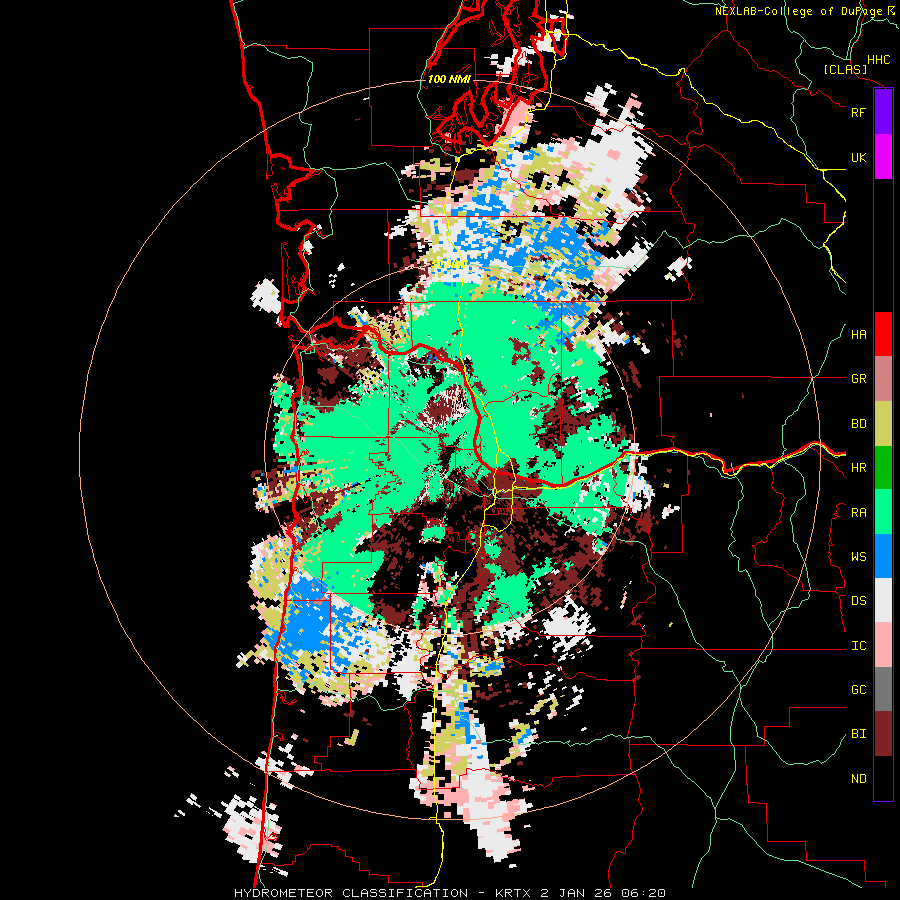Click the IC legend label

pos(858,646)
